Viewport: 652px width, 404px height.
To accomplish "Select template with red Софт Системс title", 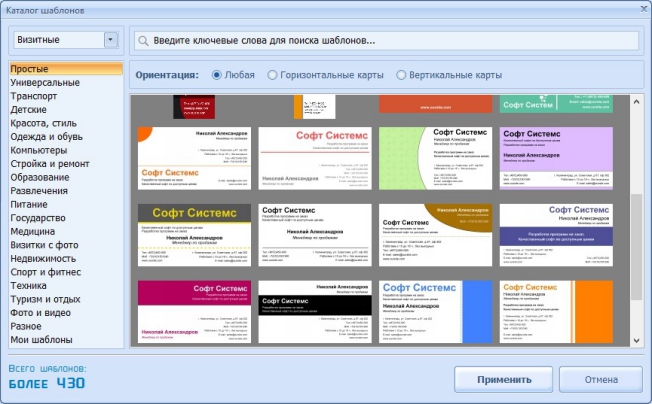I will [315, 158].
